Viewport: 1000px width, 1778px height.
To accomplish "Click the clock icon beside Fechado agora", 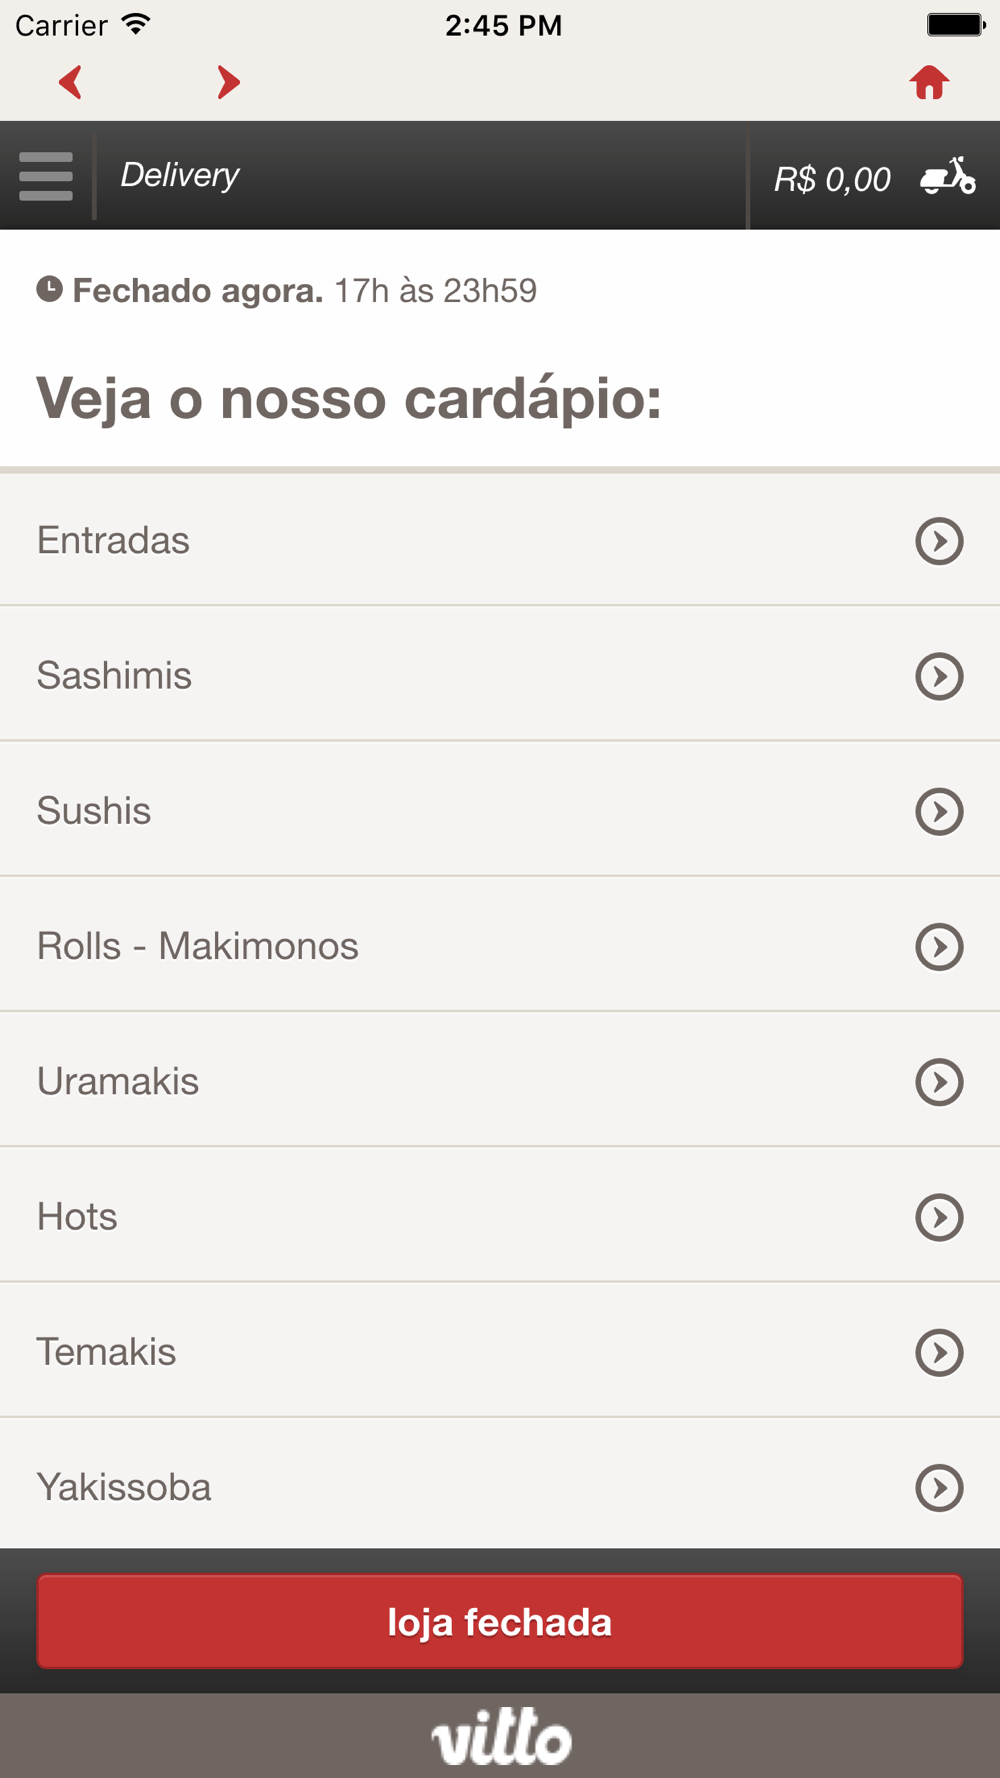I will pos(50,290).
